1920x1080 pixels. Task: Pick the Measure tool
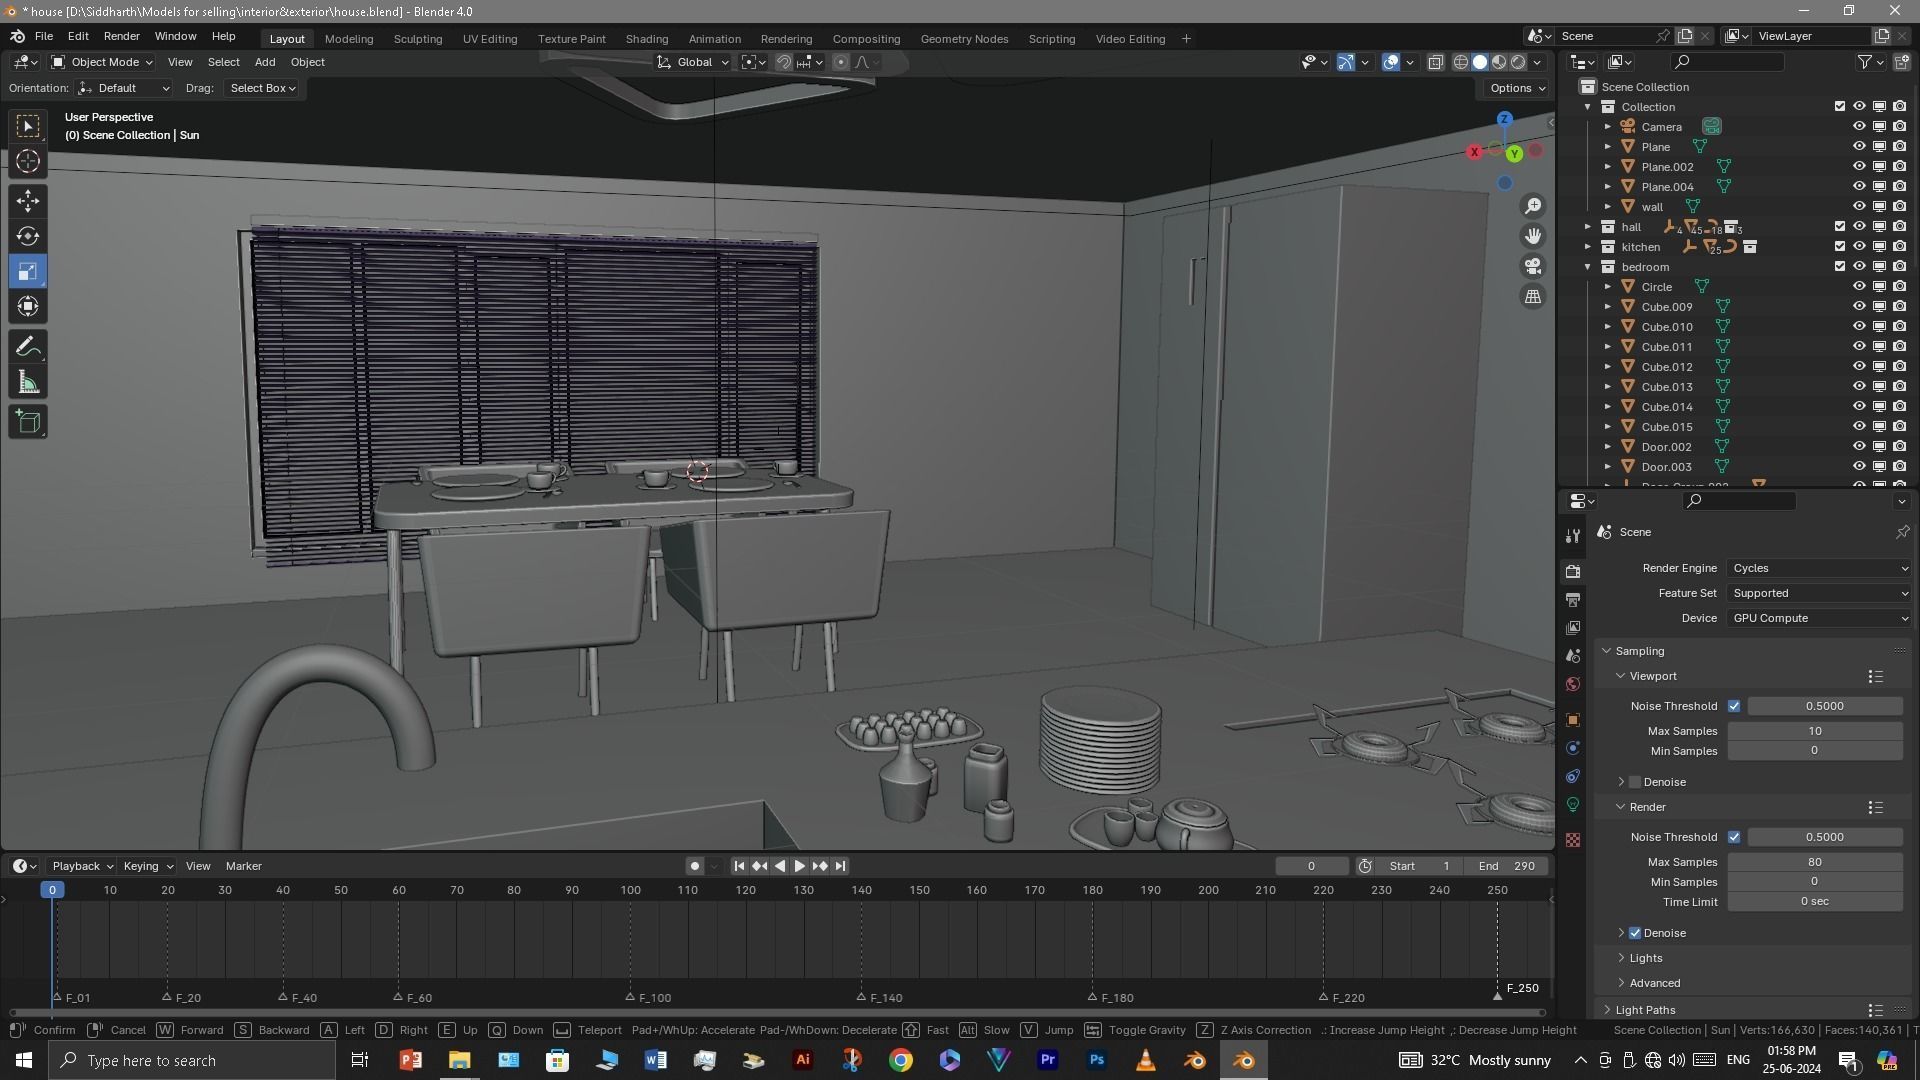[x=28, y=382]
